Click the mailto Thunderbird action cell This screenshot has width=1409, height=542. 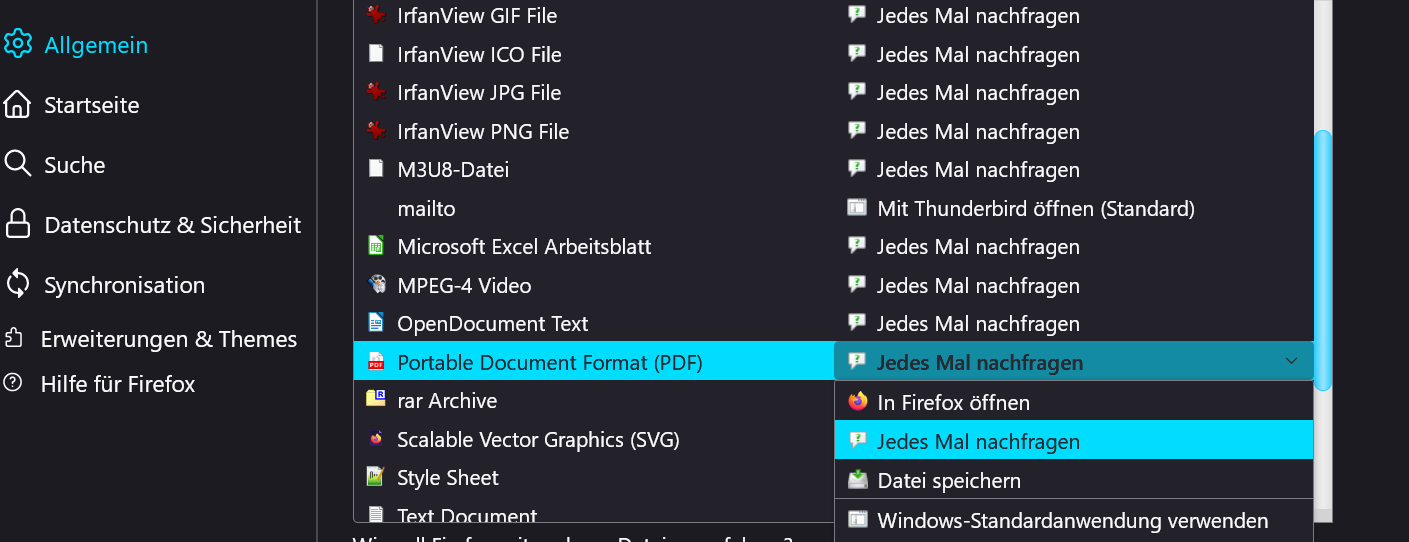pos(1035,209)
